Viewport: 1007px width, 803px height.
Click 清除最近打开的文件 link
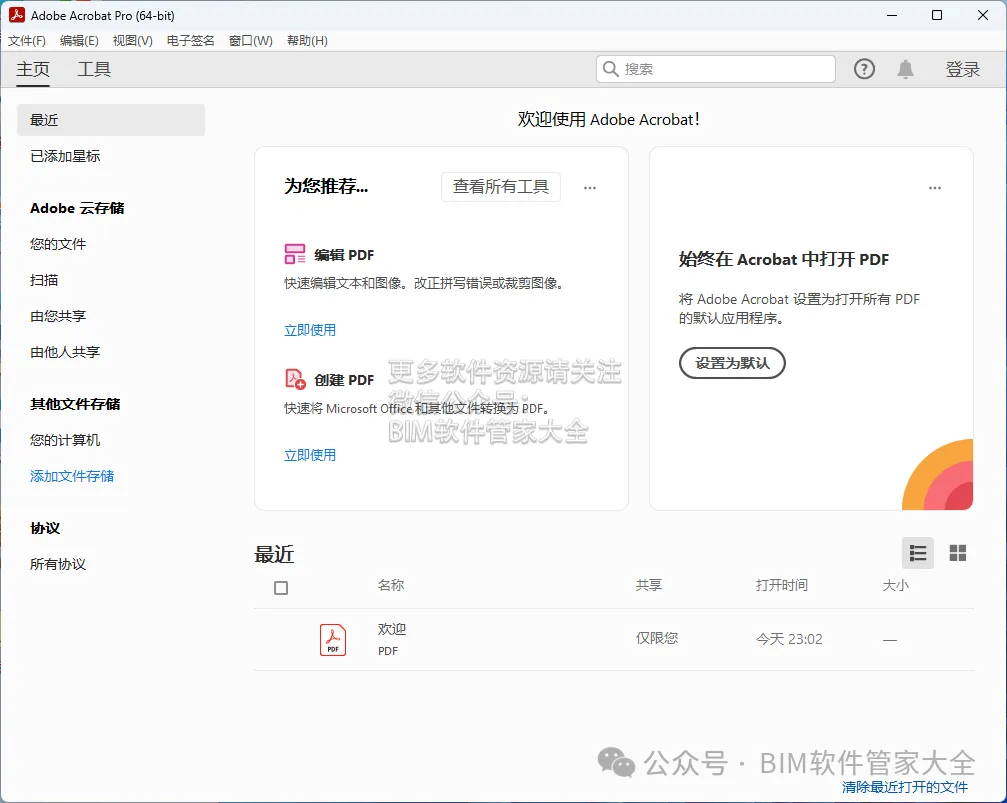[x=904, y=787]
